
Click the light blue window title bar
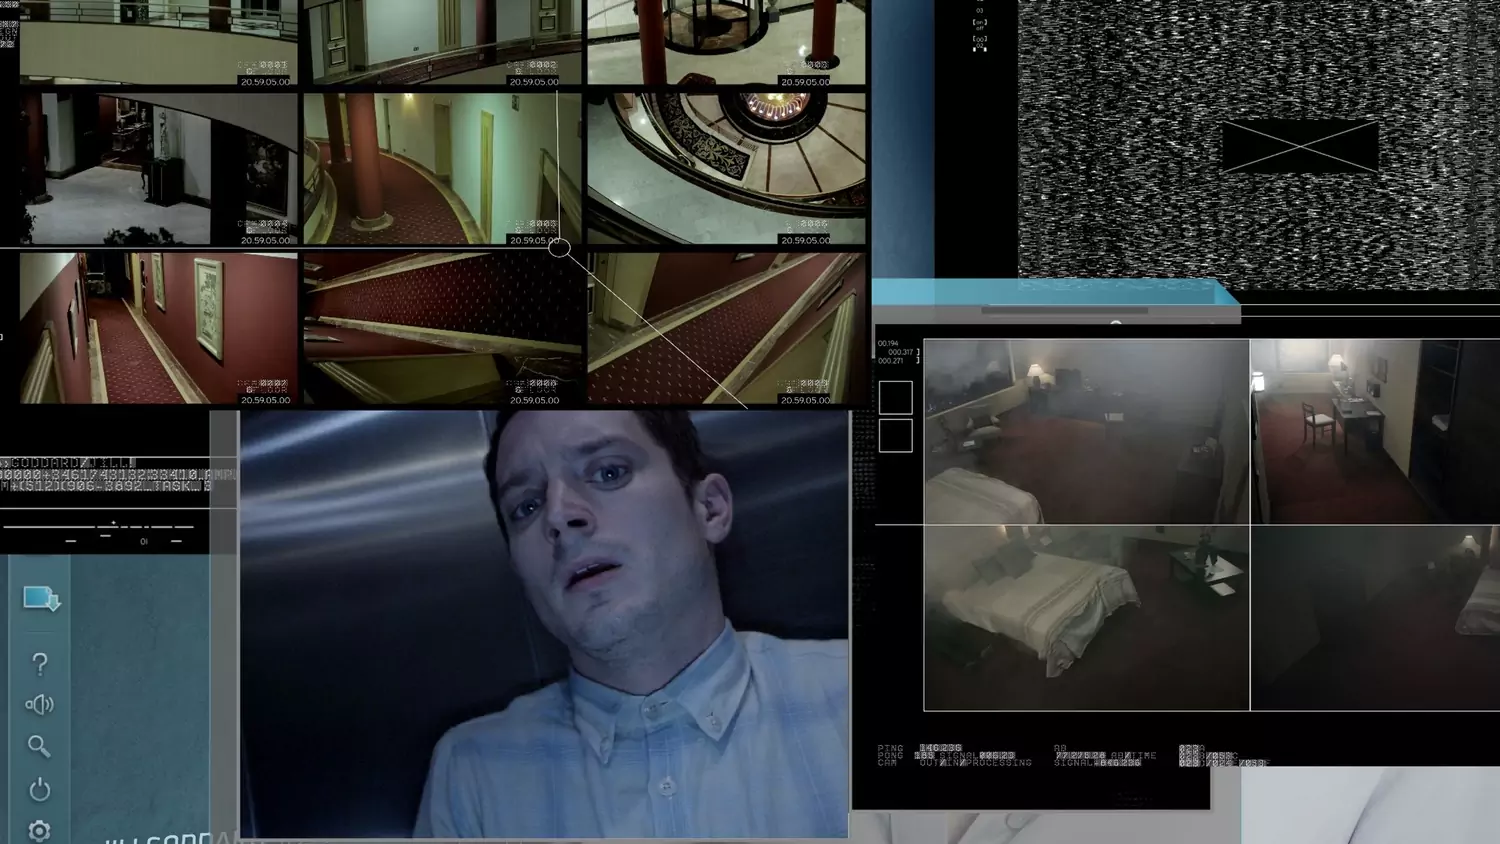(x=1055, y=292)
